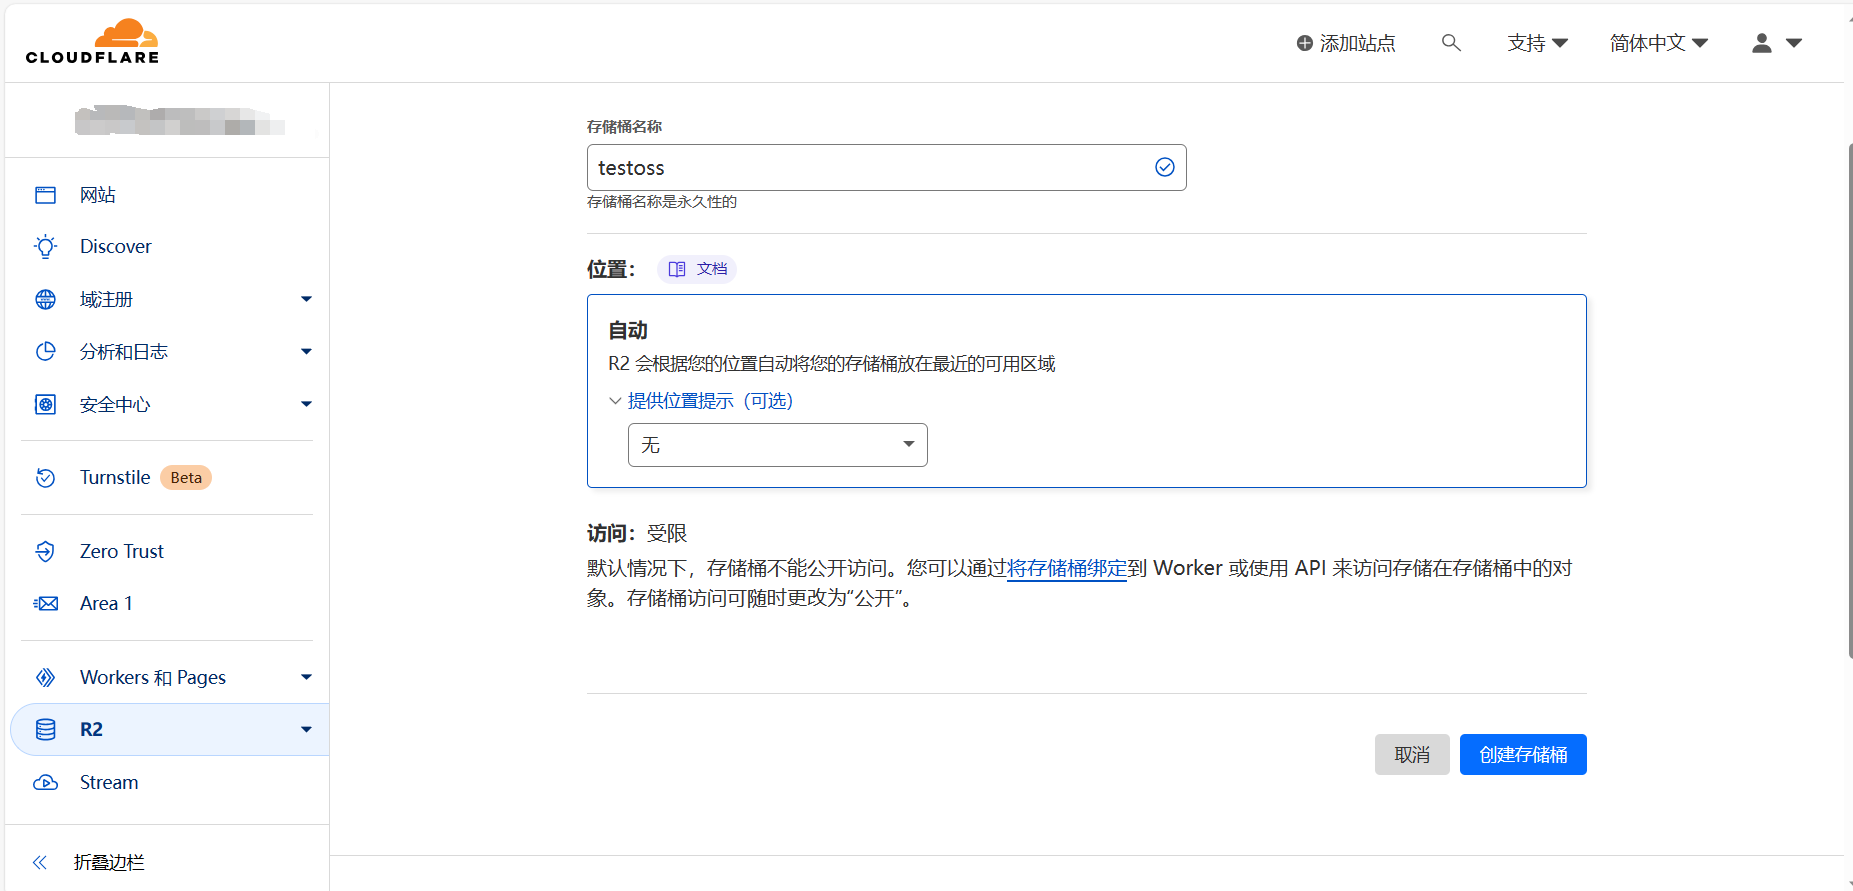
Task: Click the Stream cloud icon
Action: [x=46, y=782]
